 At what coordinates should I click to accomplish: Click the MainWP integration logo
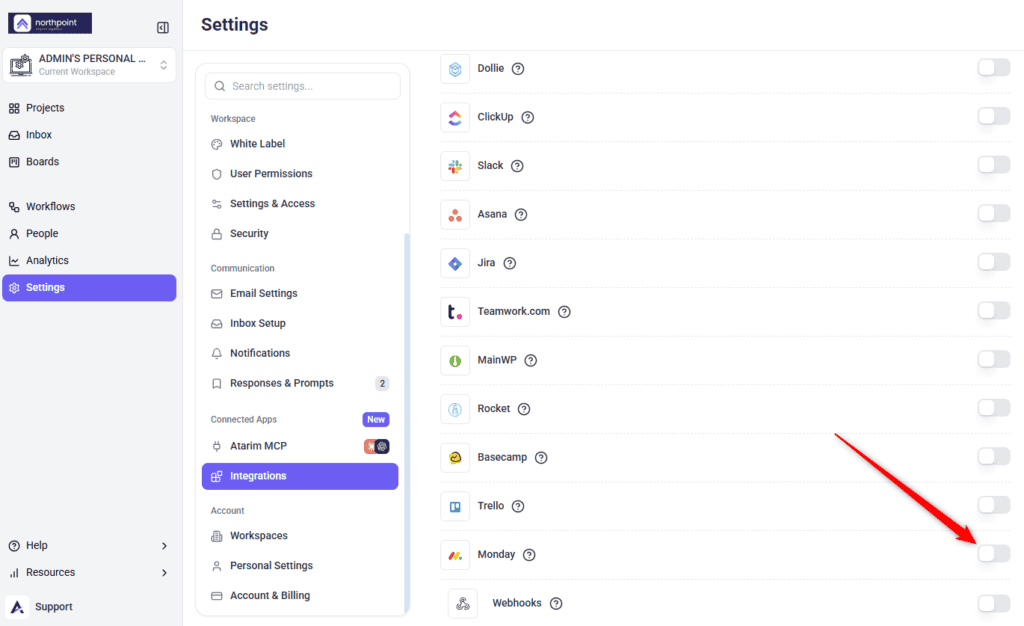click(x=455, y=360)
